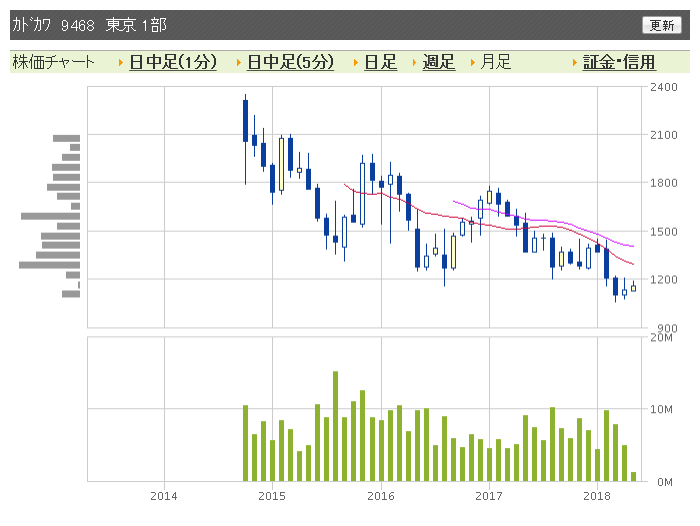Click the orange arrow before 週足
Image resolution: width=700 pixels, height=526 pixels.
point(414,63)
